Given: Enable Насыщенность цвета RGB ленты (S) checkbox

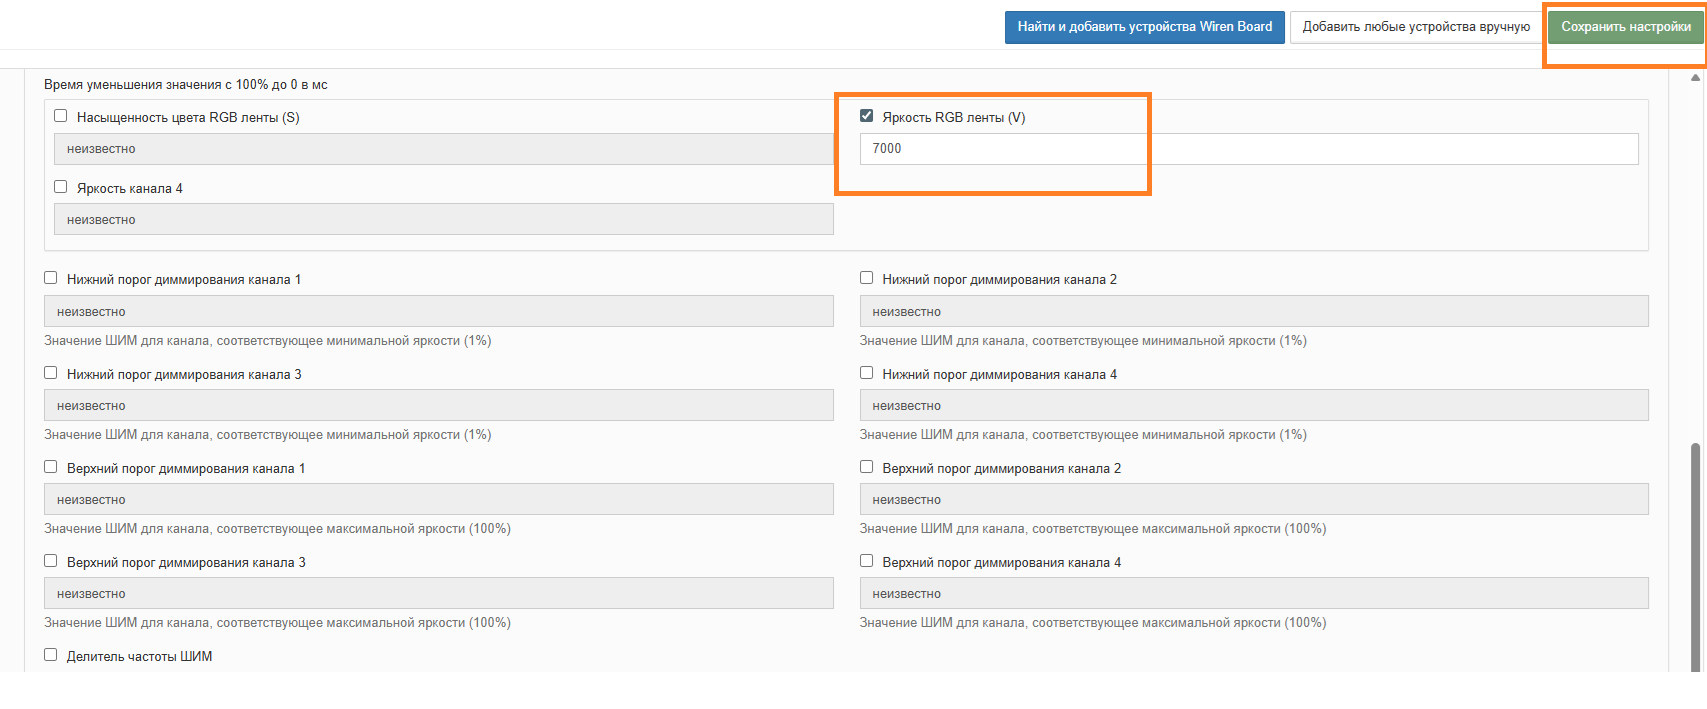Looking at the screenshot, I should pos(61,116).
